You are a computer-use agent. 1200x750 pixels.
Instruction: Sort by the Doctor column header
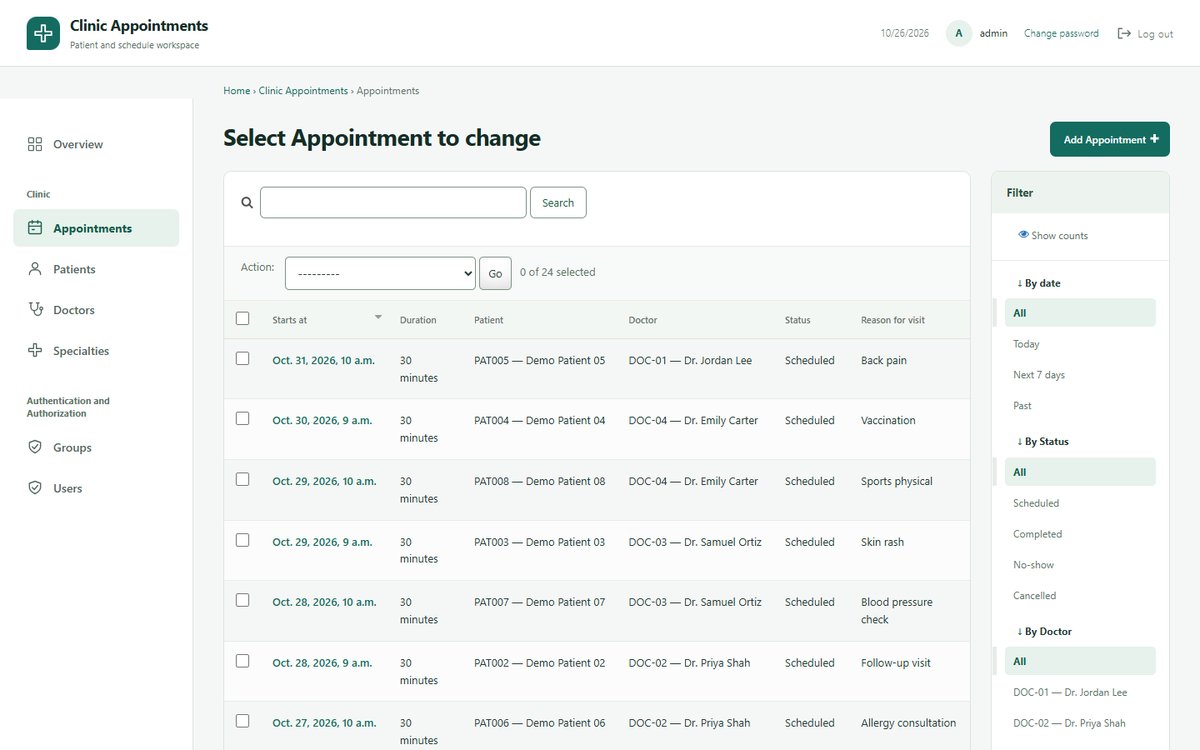pyautogui.click(x=643, y=320)
